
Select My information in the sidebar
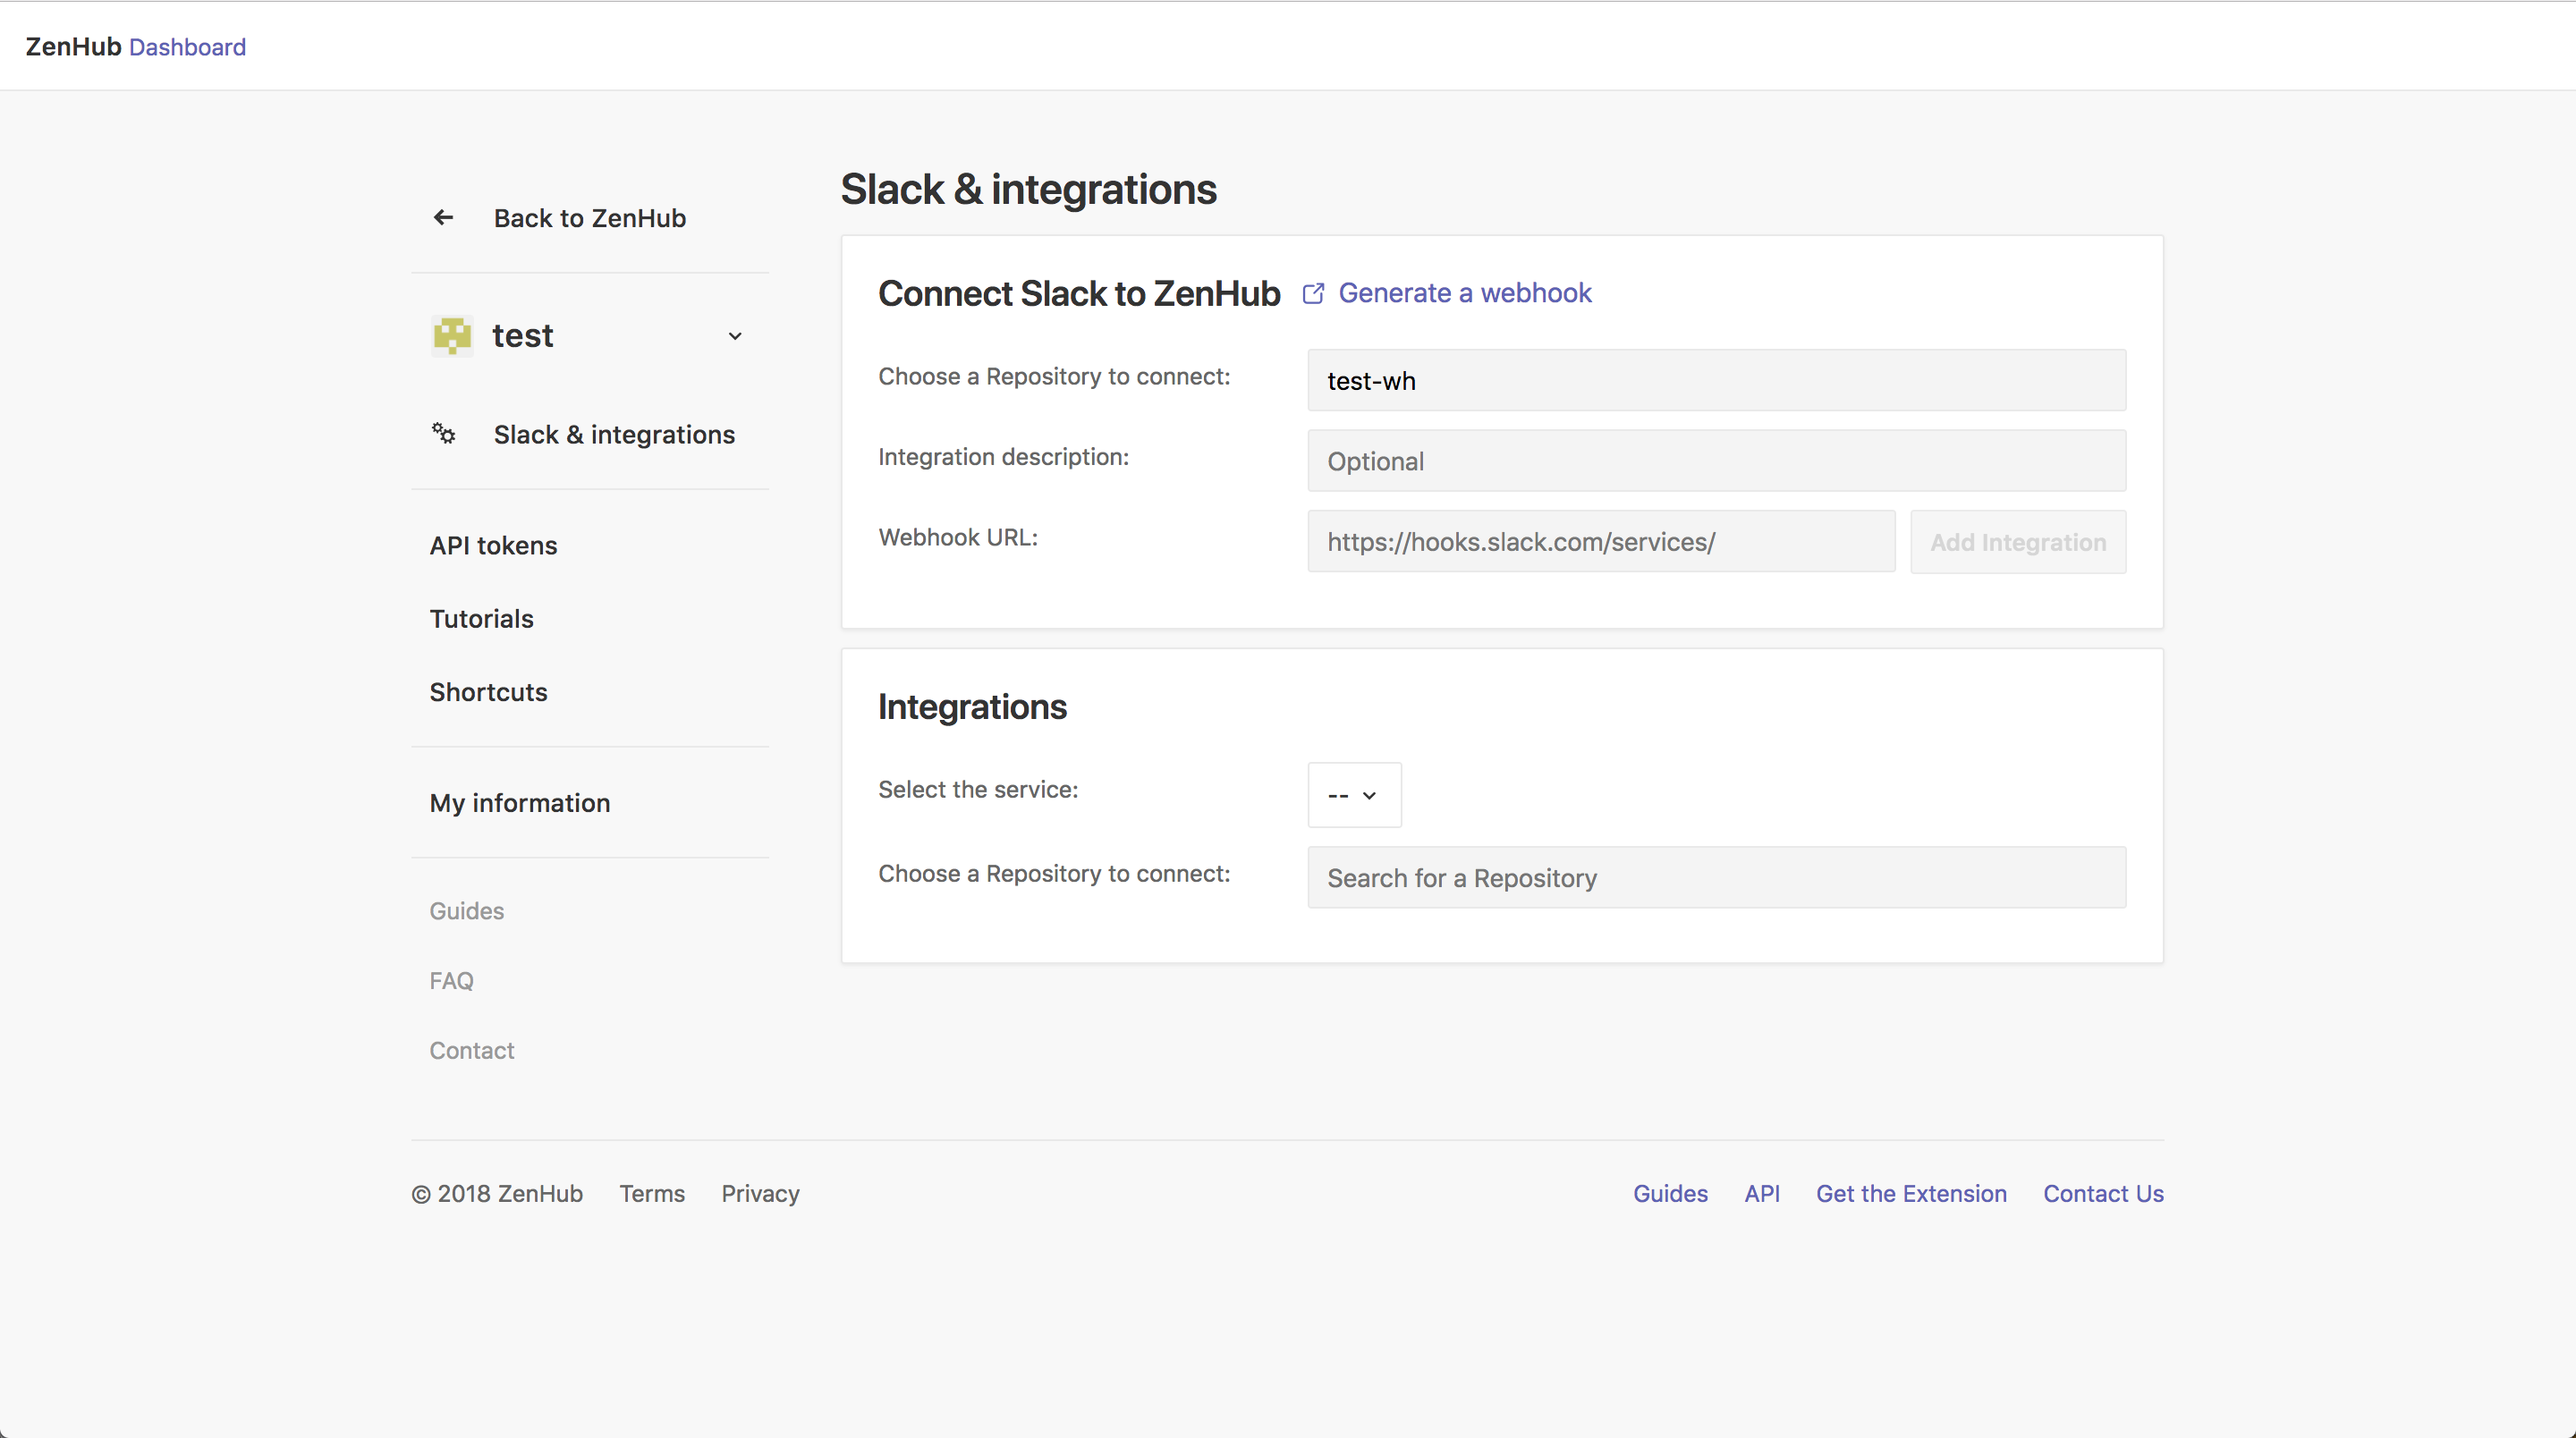(519, 803)
